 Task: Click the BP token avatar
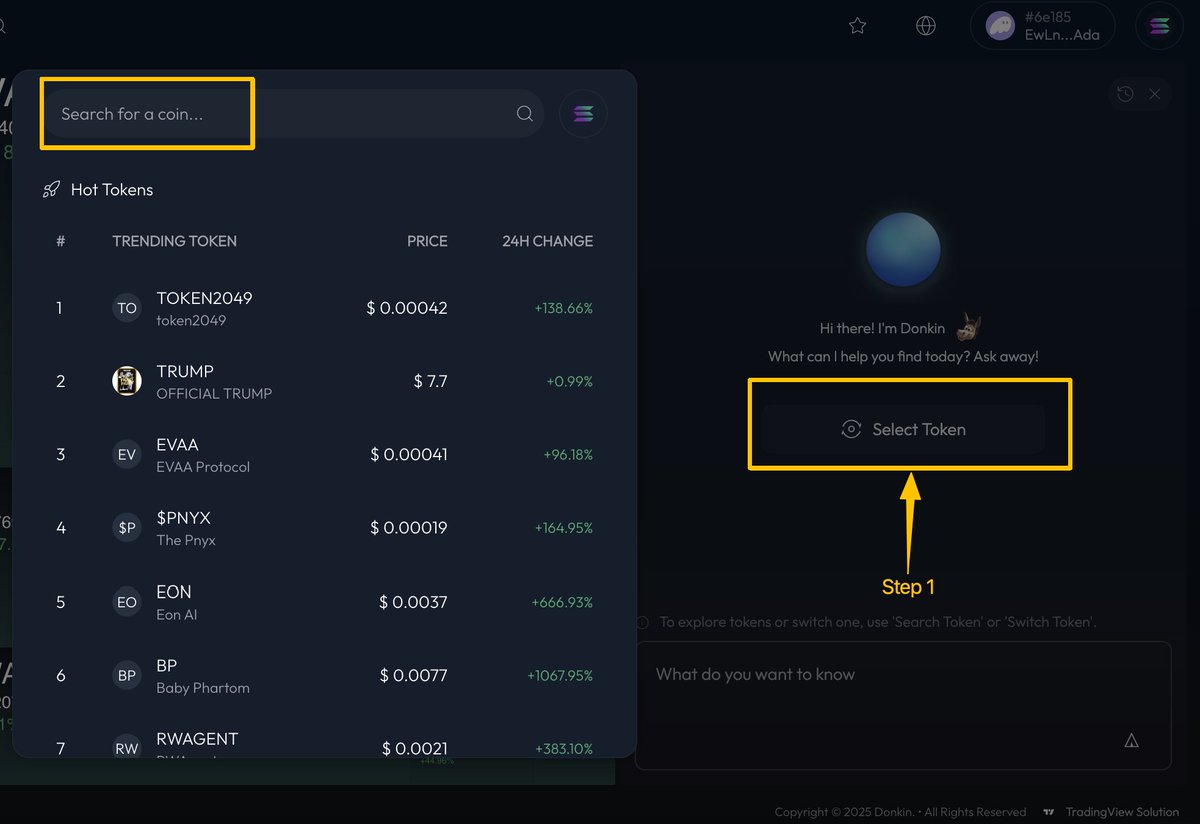(x=127, y=675)
